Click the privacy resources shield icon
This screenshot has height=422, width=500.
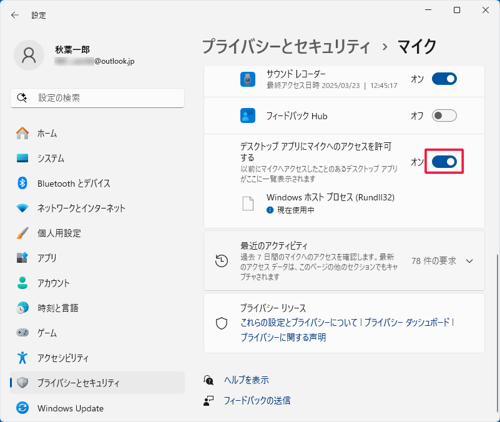pyautogui.click(x=222, y=323)
